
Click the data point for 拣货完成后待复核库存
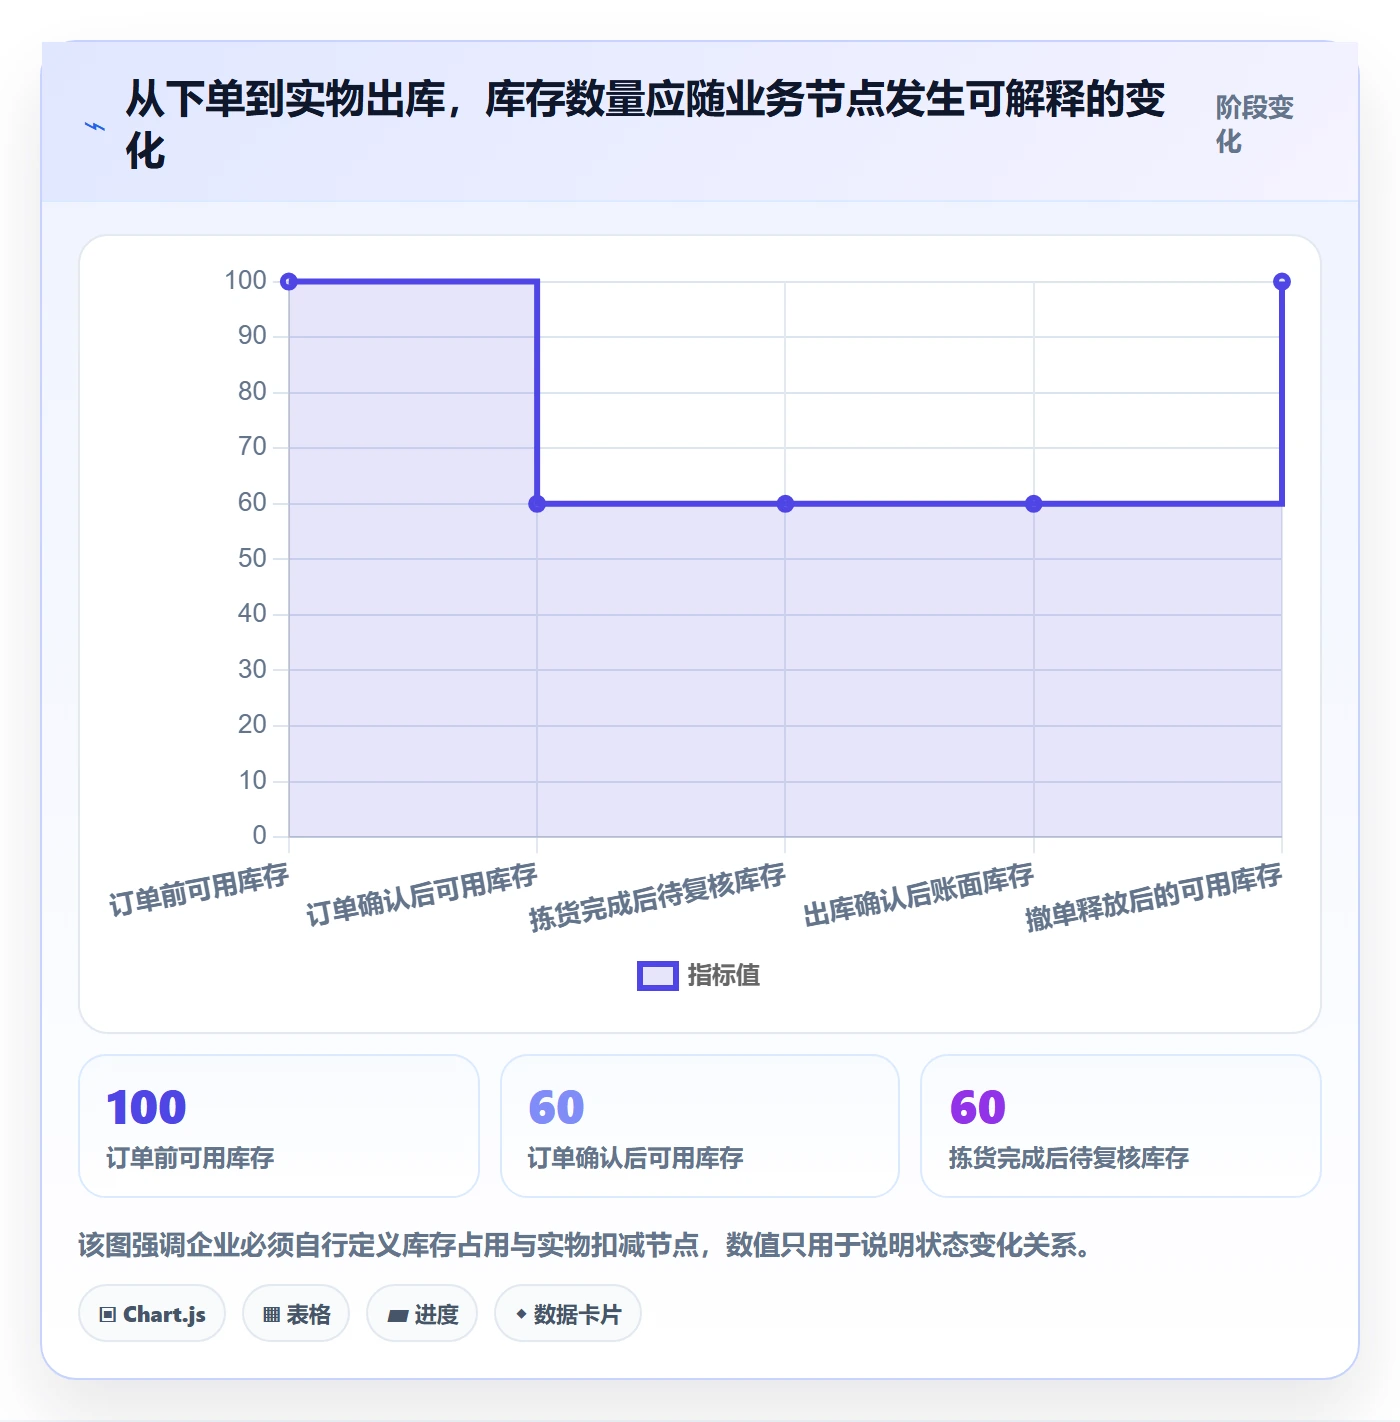(785, 504)
